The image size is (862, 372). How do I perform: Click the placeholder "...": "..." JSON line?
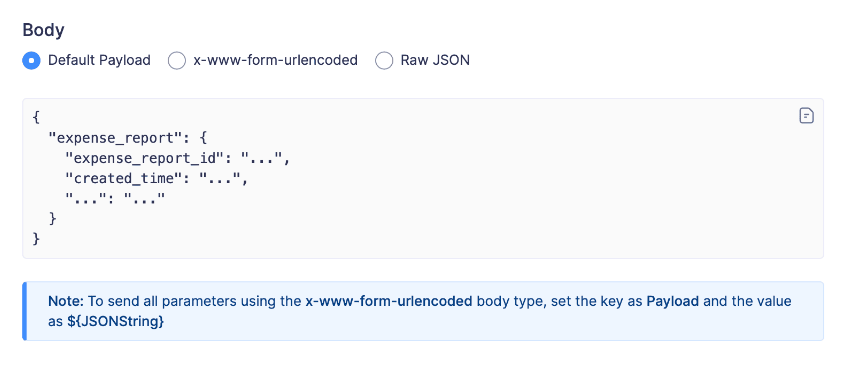pos(115,199)
